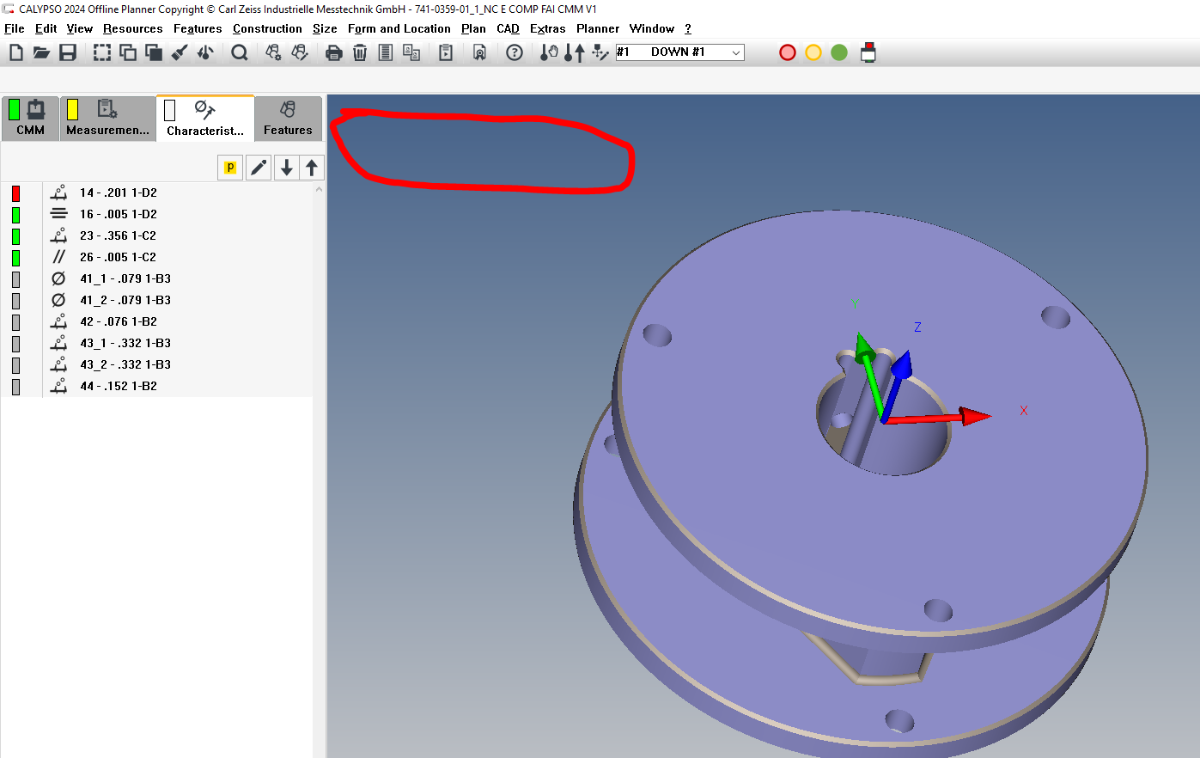Click the printer icon in toolbar

coord(334,53)
